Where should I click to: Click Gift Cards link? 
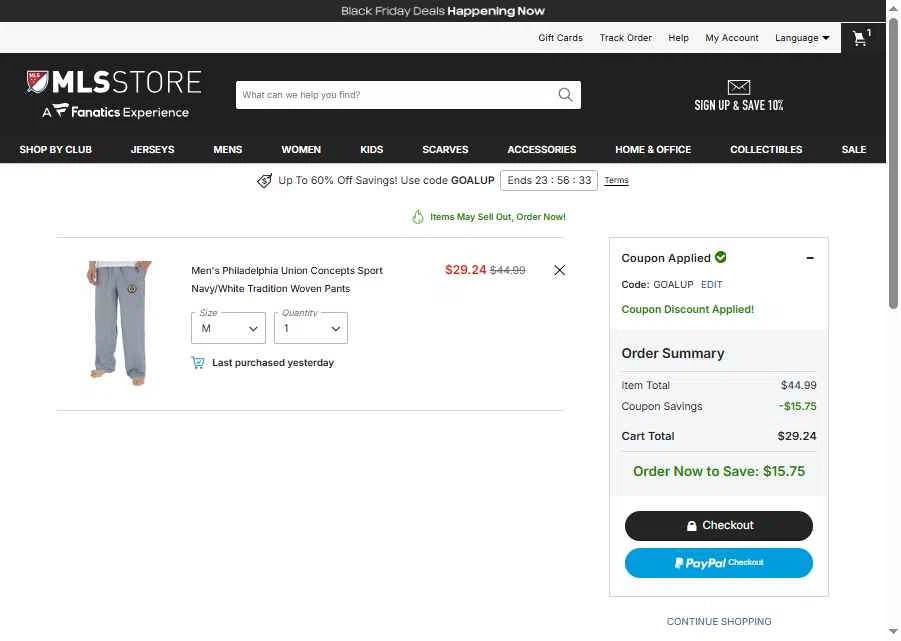(x=560, y=38)
